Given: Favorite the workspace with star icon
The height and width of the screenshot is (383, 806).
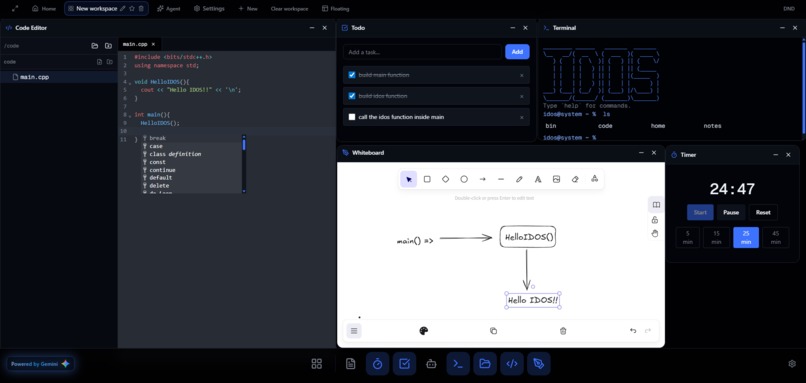Looking at the screenshot, I should (x=132, y=9).
